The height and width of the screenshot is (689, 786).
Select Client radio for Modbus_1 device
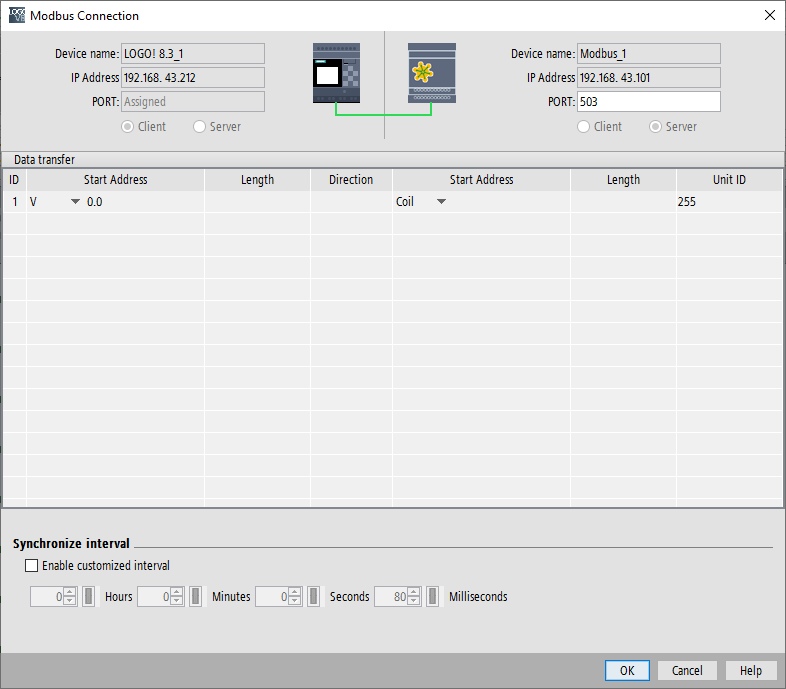point(583,126)
